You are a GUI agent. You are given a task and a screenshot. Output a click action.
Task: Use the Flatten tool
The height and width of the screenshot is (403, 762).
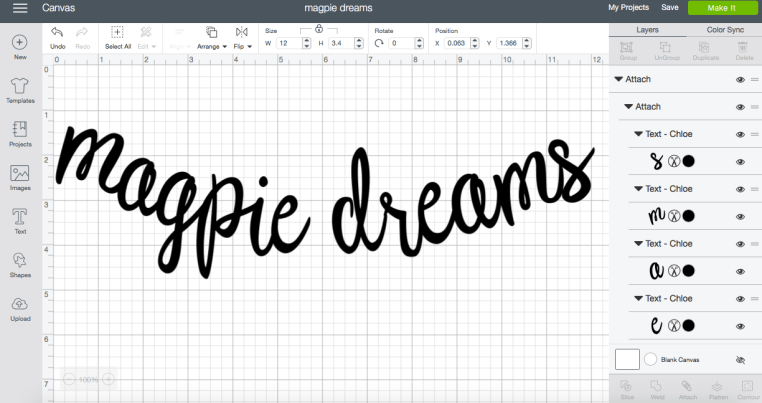click(x=718, y=390)
